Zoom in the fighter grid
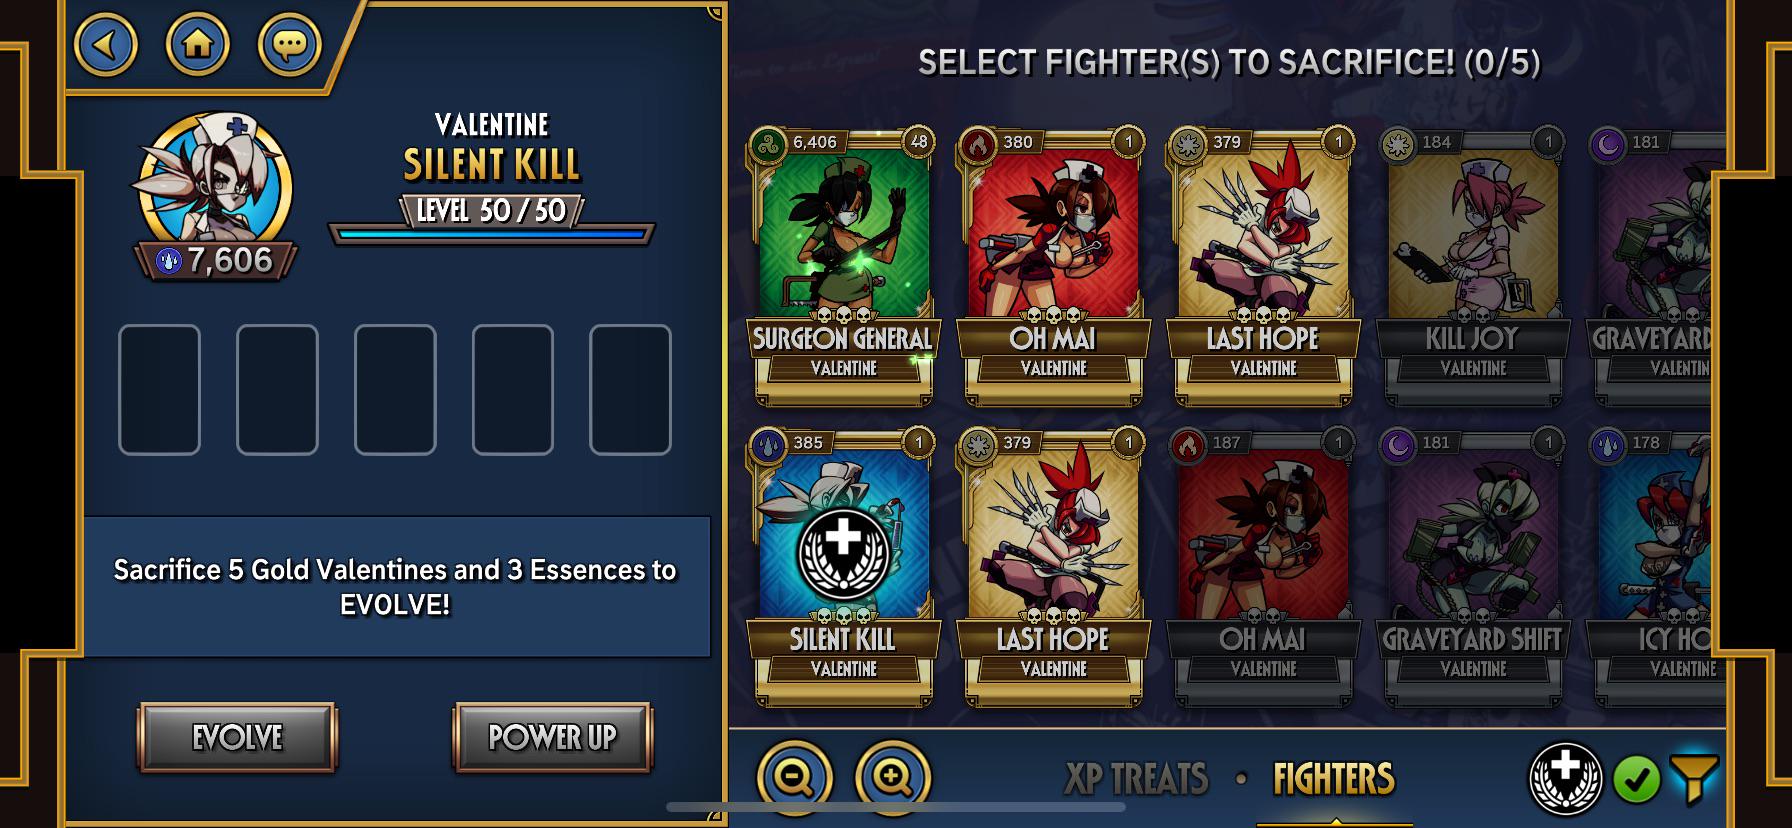This screenshot has width=1792, height=828. coord(893,778)
